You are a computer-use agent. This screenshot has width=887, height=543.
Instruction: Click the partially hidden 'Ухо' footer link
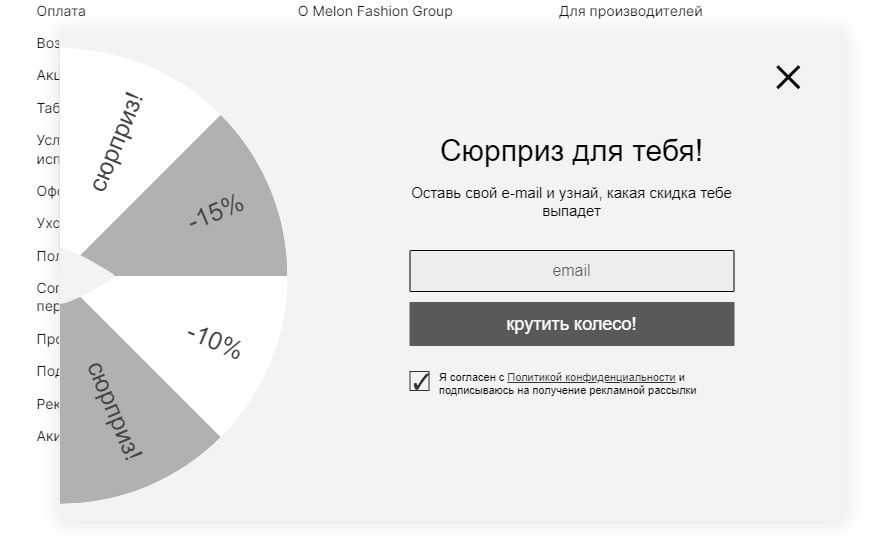[48, 223]
